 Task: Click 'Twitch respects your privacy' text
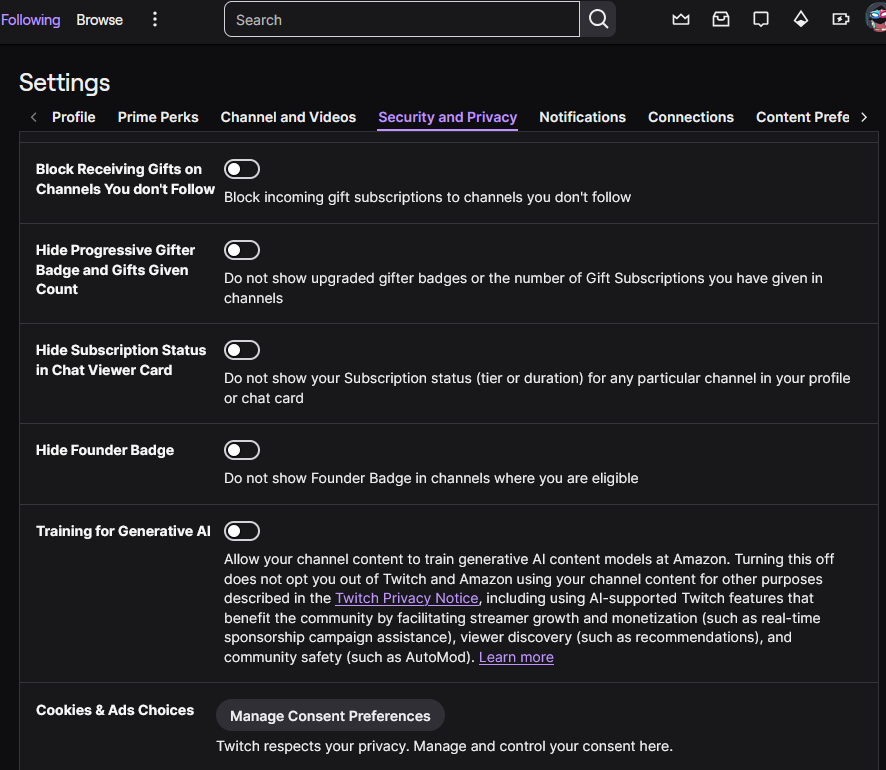coord(444,746)
